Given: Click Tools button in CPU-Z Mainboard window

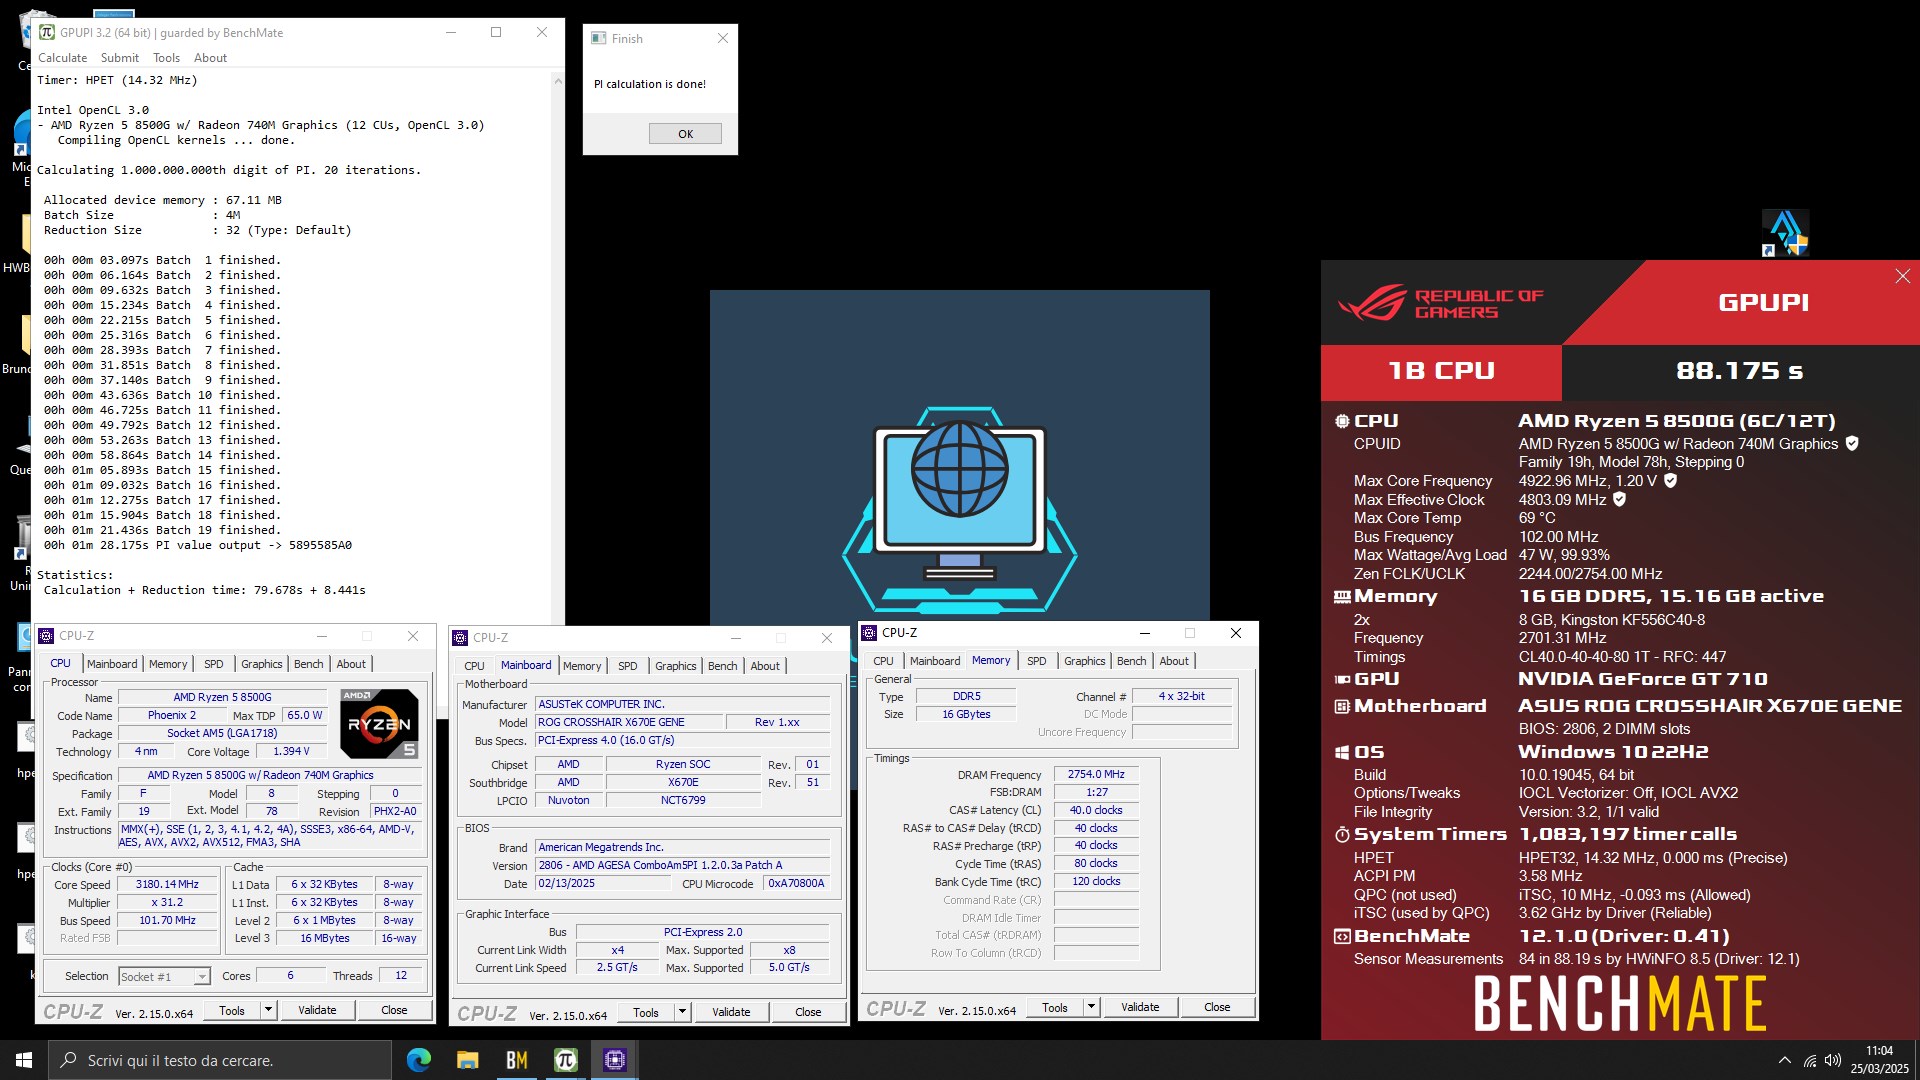Looking at the screenshot, I should point(646,1012).
